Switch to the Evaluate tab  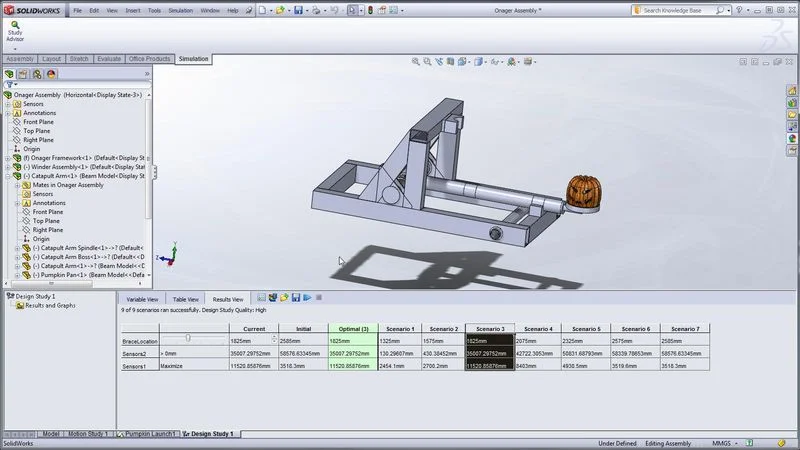[x=110, y=59]
